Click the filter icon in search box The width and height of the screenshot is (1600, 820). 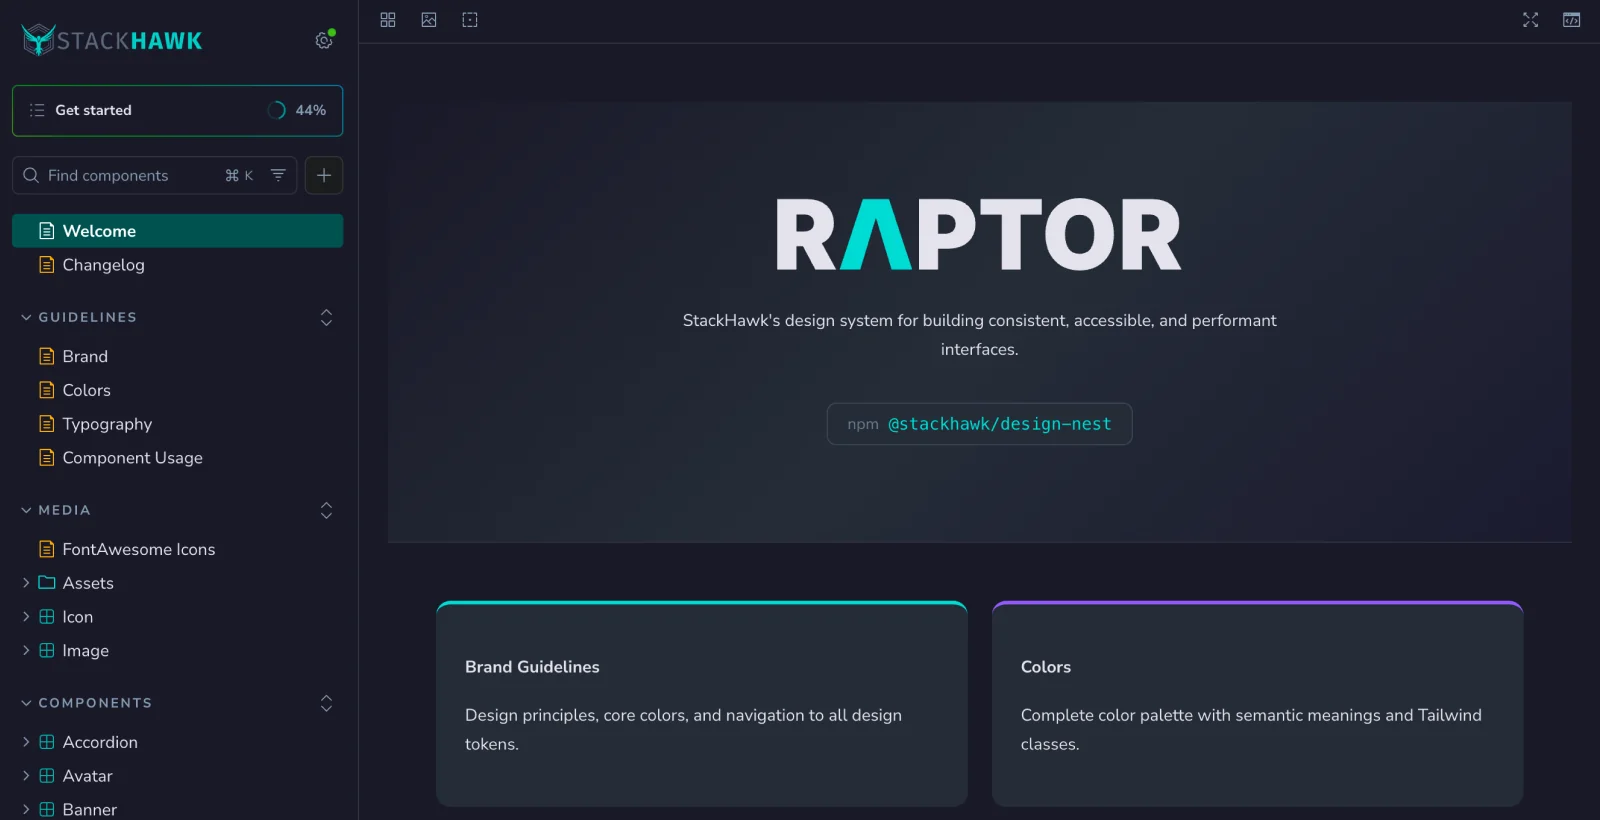(278, 175)
